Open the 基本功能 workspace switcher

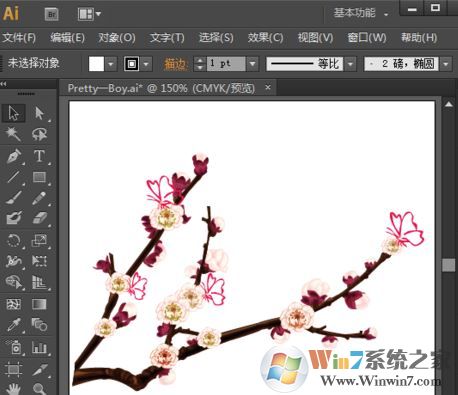(361, 13)
